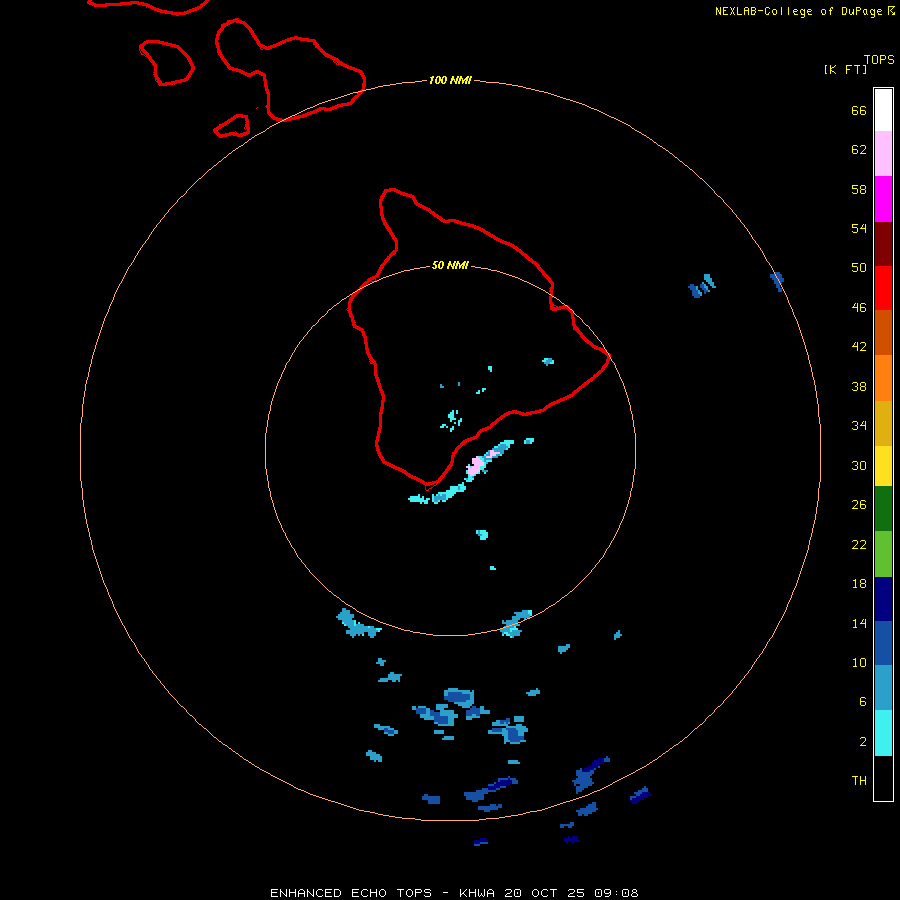The height and width of the screenshot is (900, 900).
Task: Click the legend value 34
Action: click(x=859, y=425)
